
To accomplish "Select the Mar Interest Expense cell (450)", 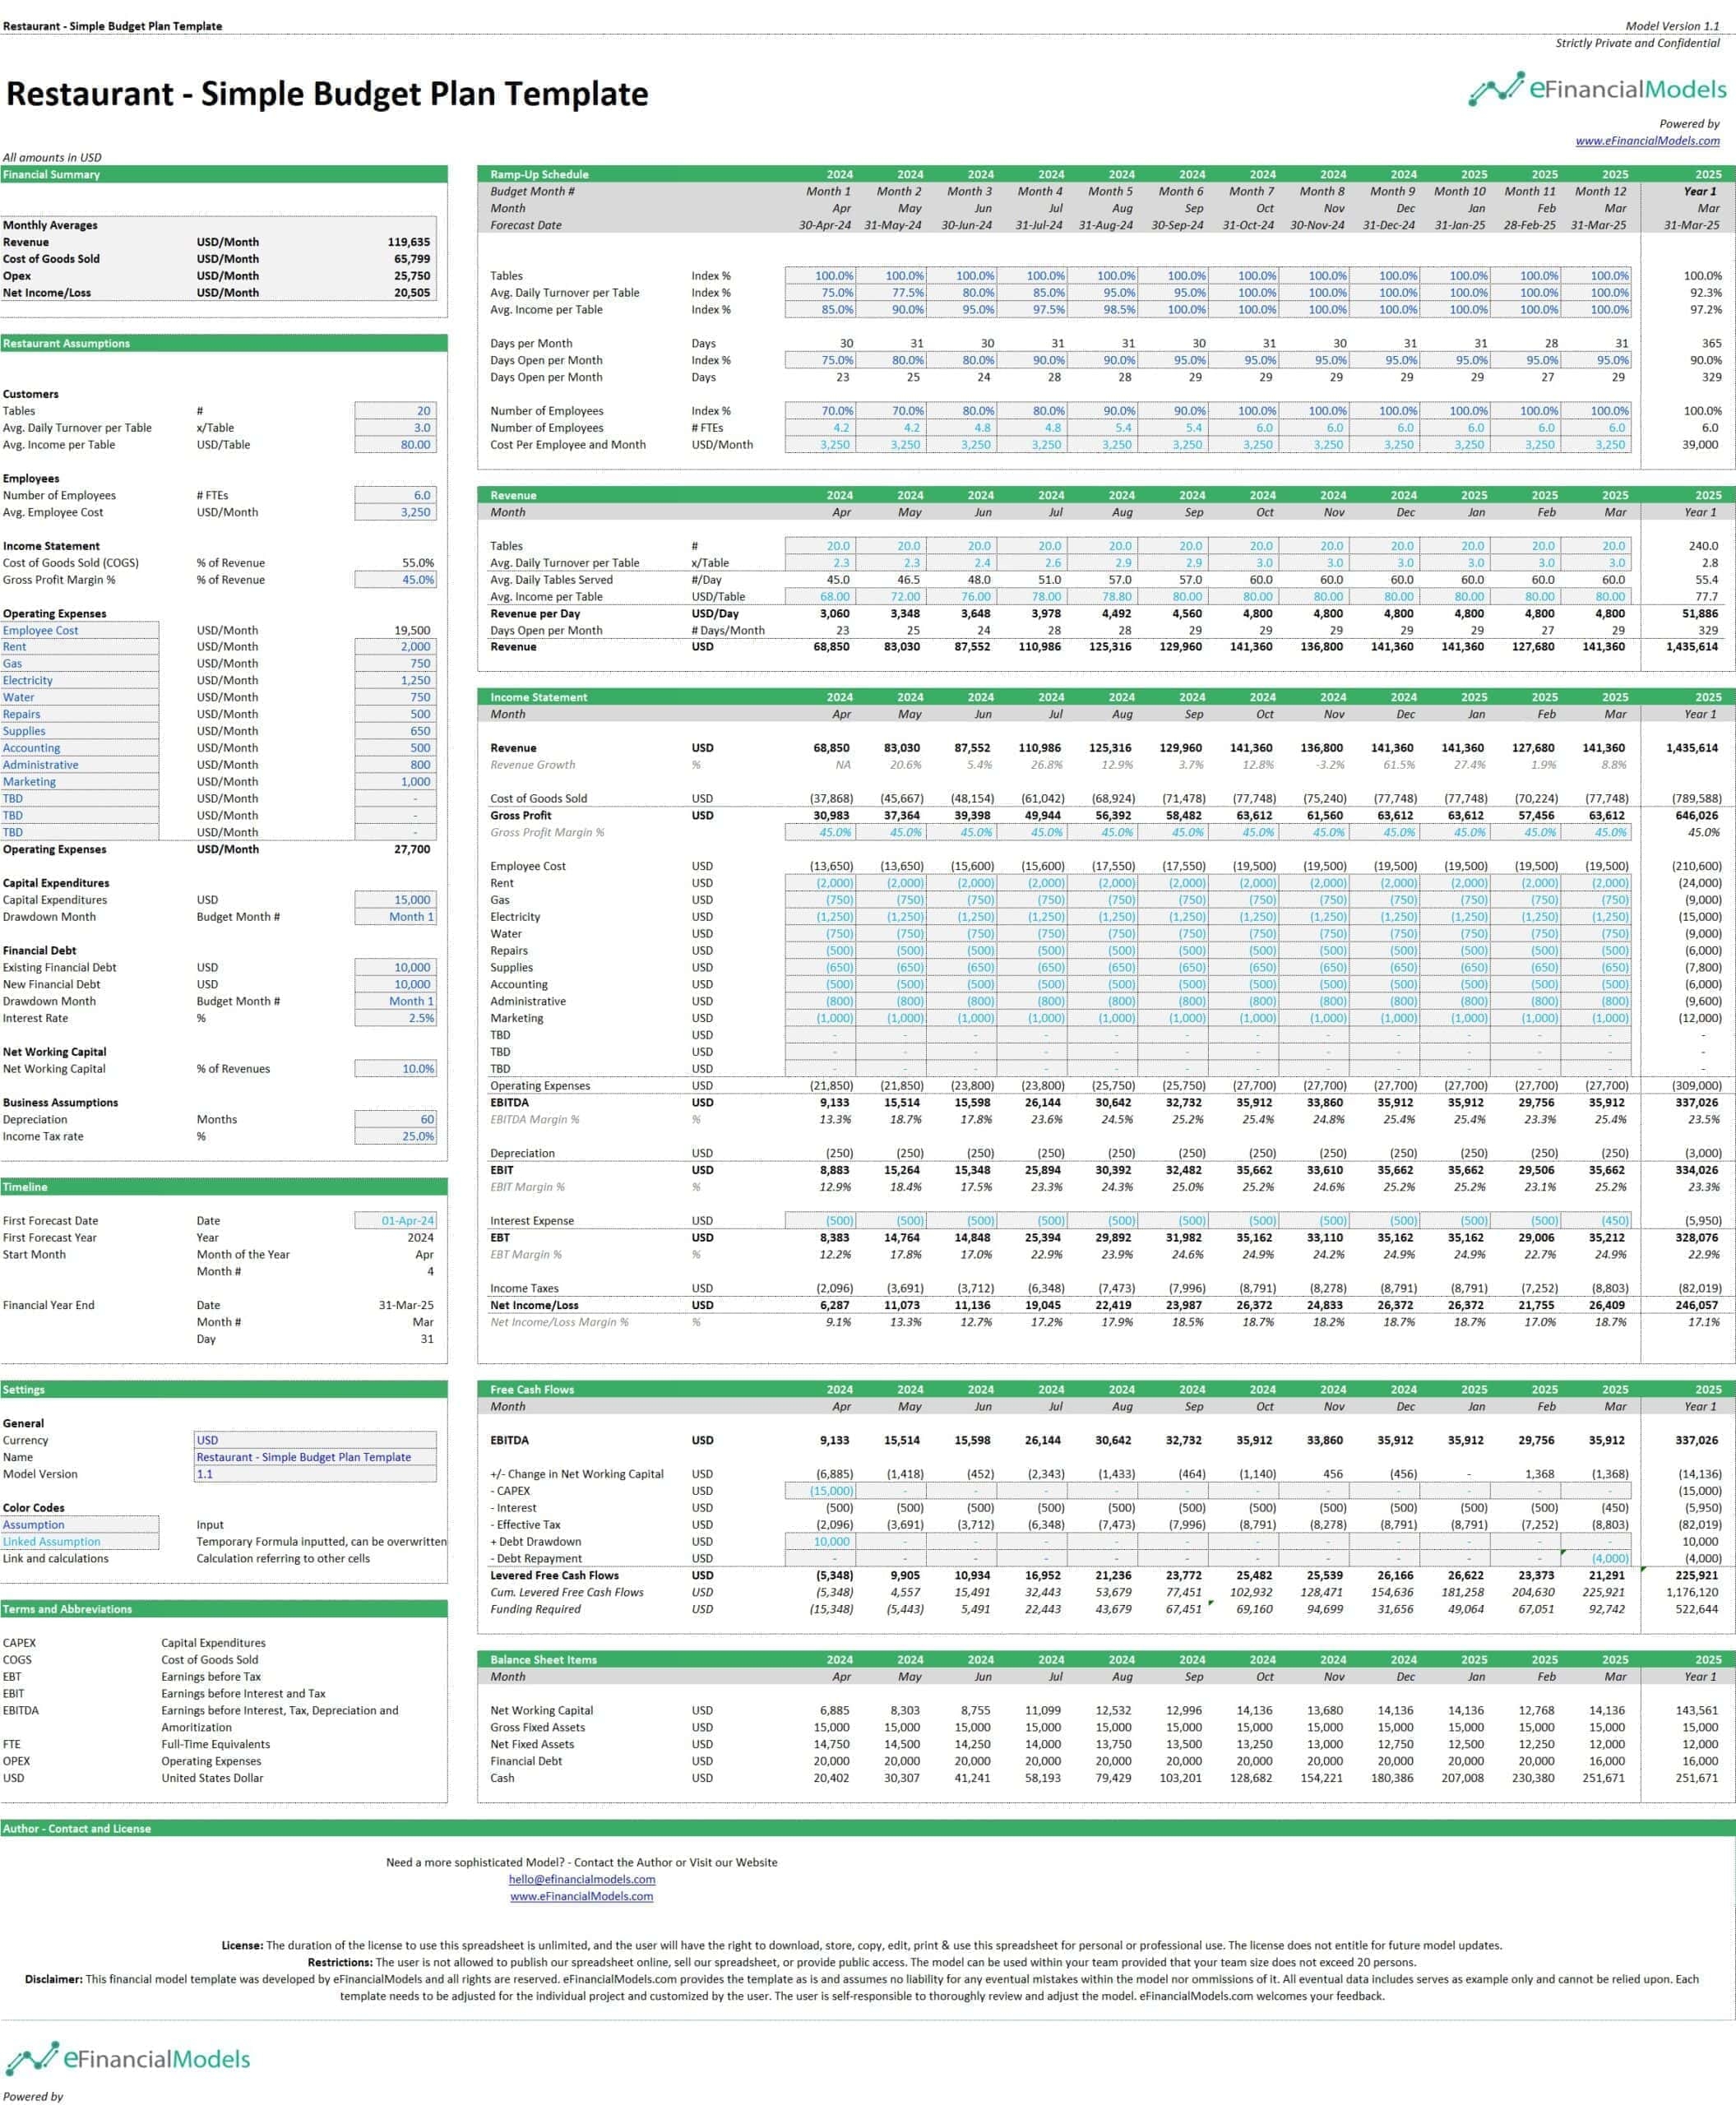I will point(1597,1221).
